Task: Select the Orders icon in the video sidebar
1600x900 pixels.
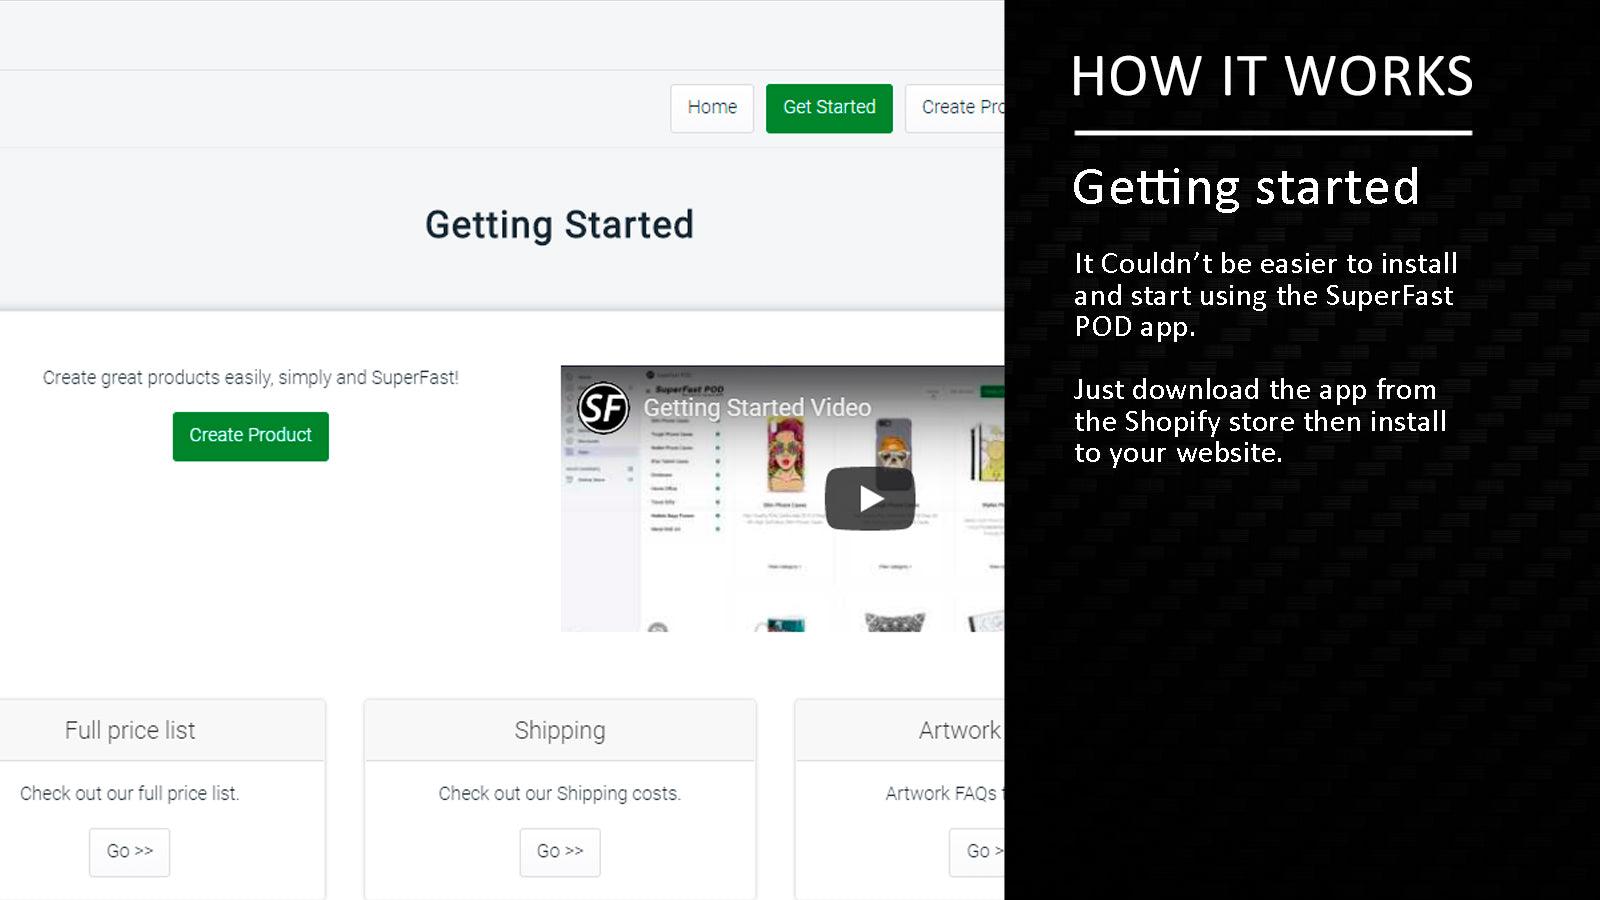Action: pyautogui.click(x=569, y=388)
